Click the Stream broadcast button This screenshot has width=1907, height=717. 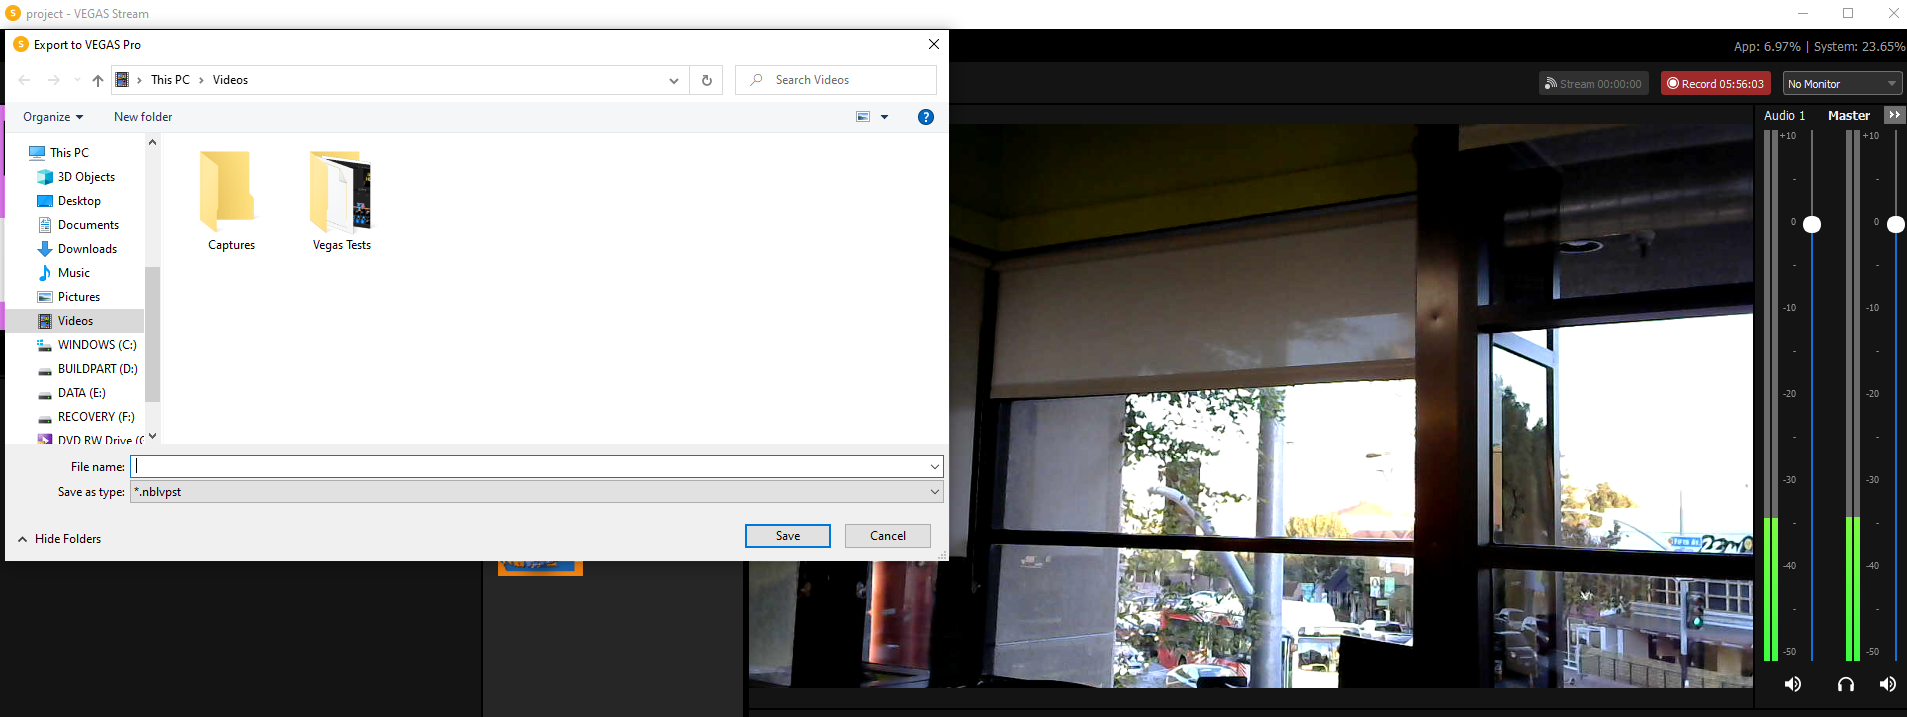tap(1592, 84)
